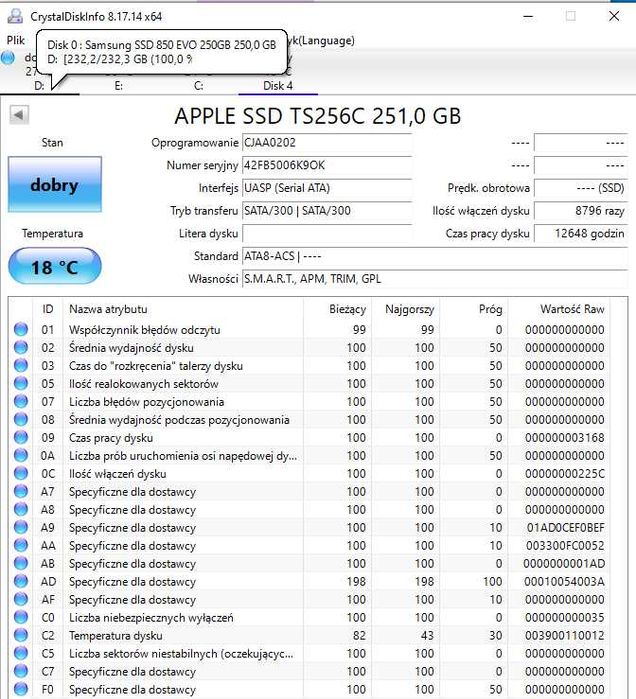Select the 'Liczba niebezpiecznych wyłączeń' attribute name
The image size is (636, 699).
point(151,617)
